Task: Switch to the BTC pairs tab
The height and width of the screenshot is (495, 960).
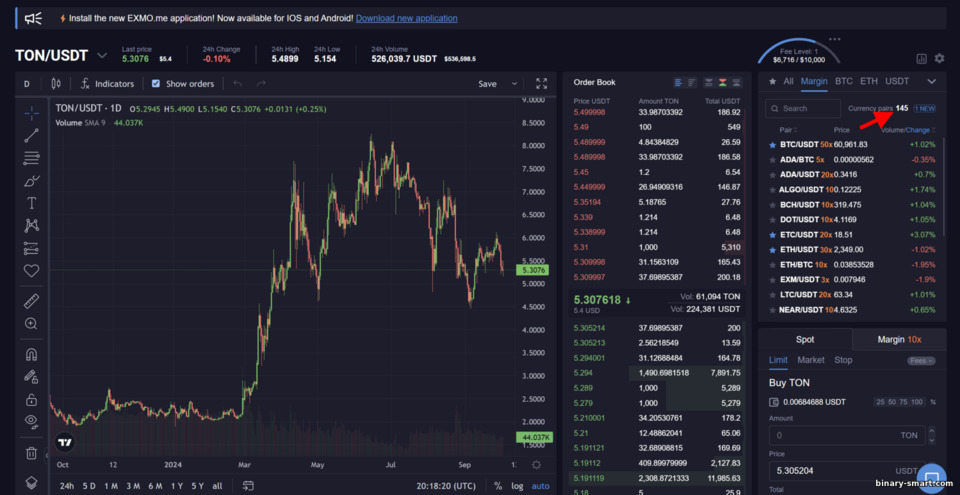Action: 844,81
